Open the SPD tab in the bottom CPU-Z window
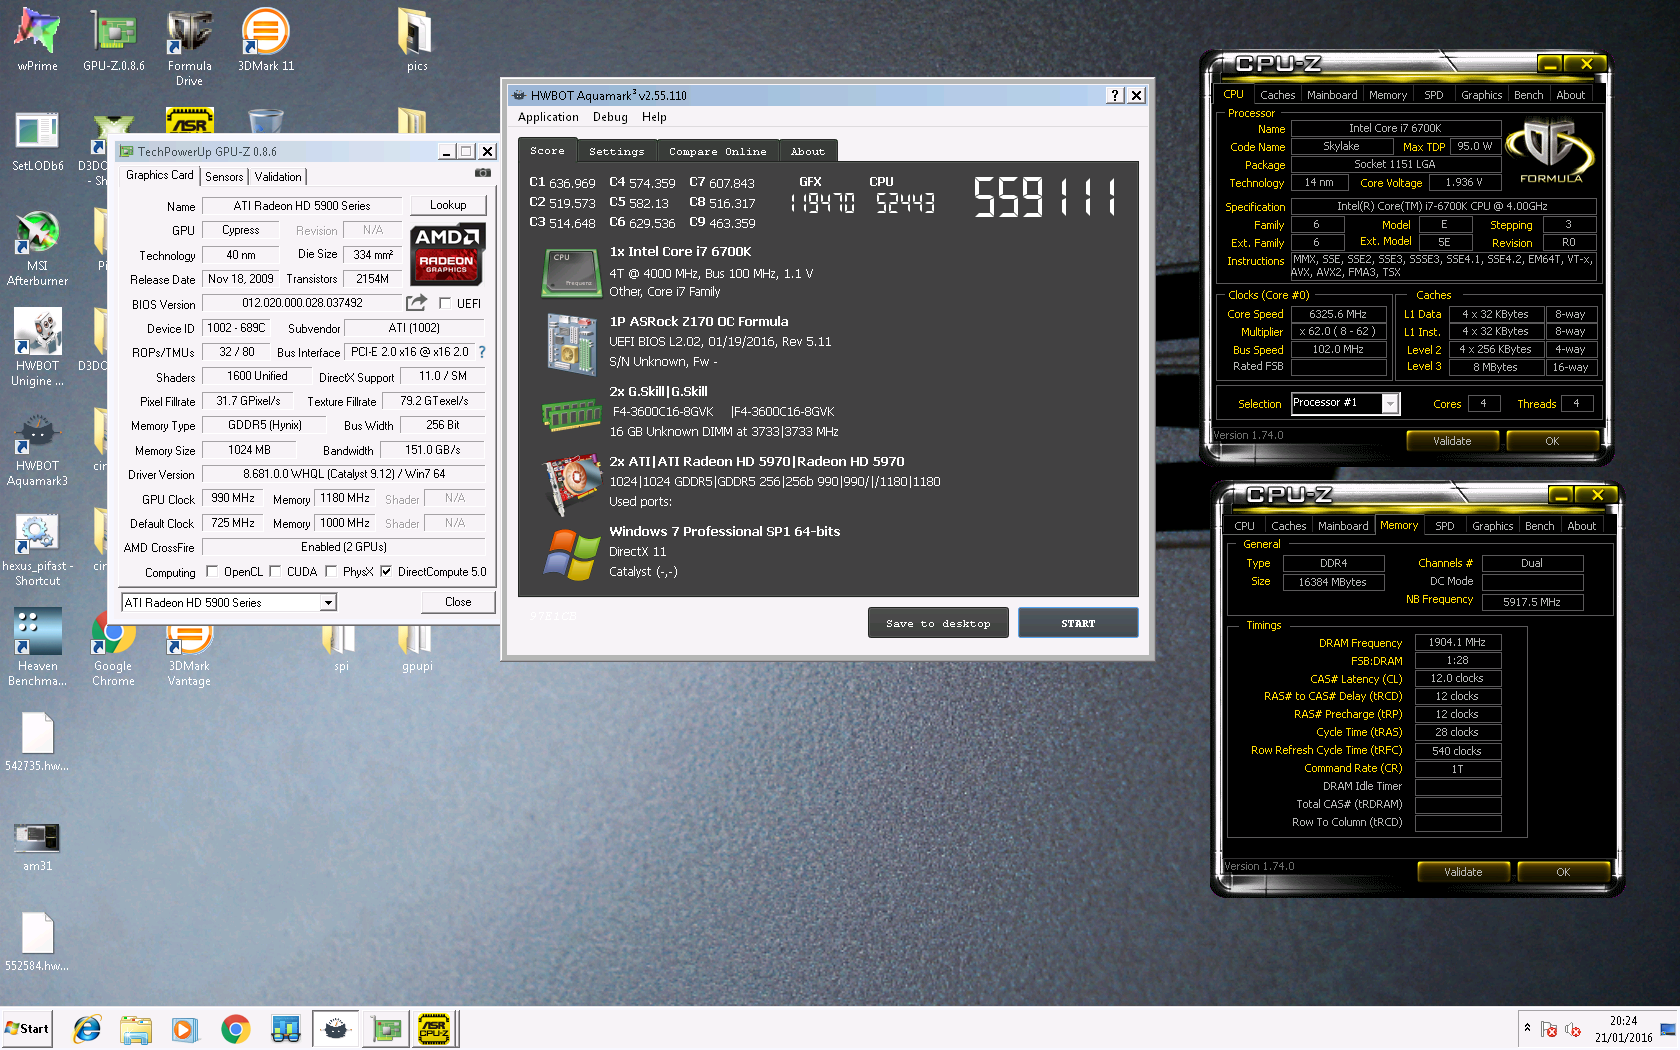This screenshot has height=1050, width=1680. pyautogui.click(x=1445, y=526)
